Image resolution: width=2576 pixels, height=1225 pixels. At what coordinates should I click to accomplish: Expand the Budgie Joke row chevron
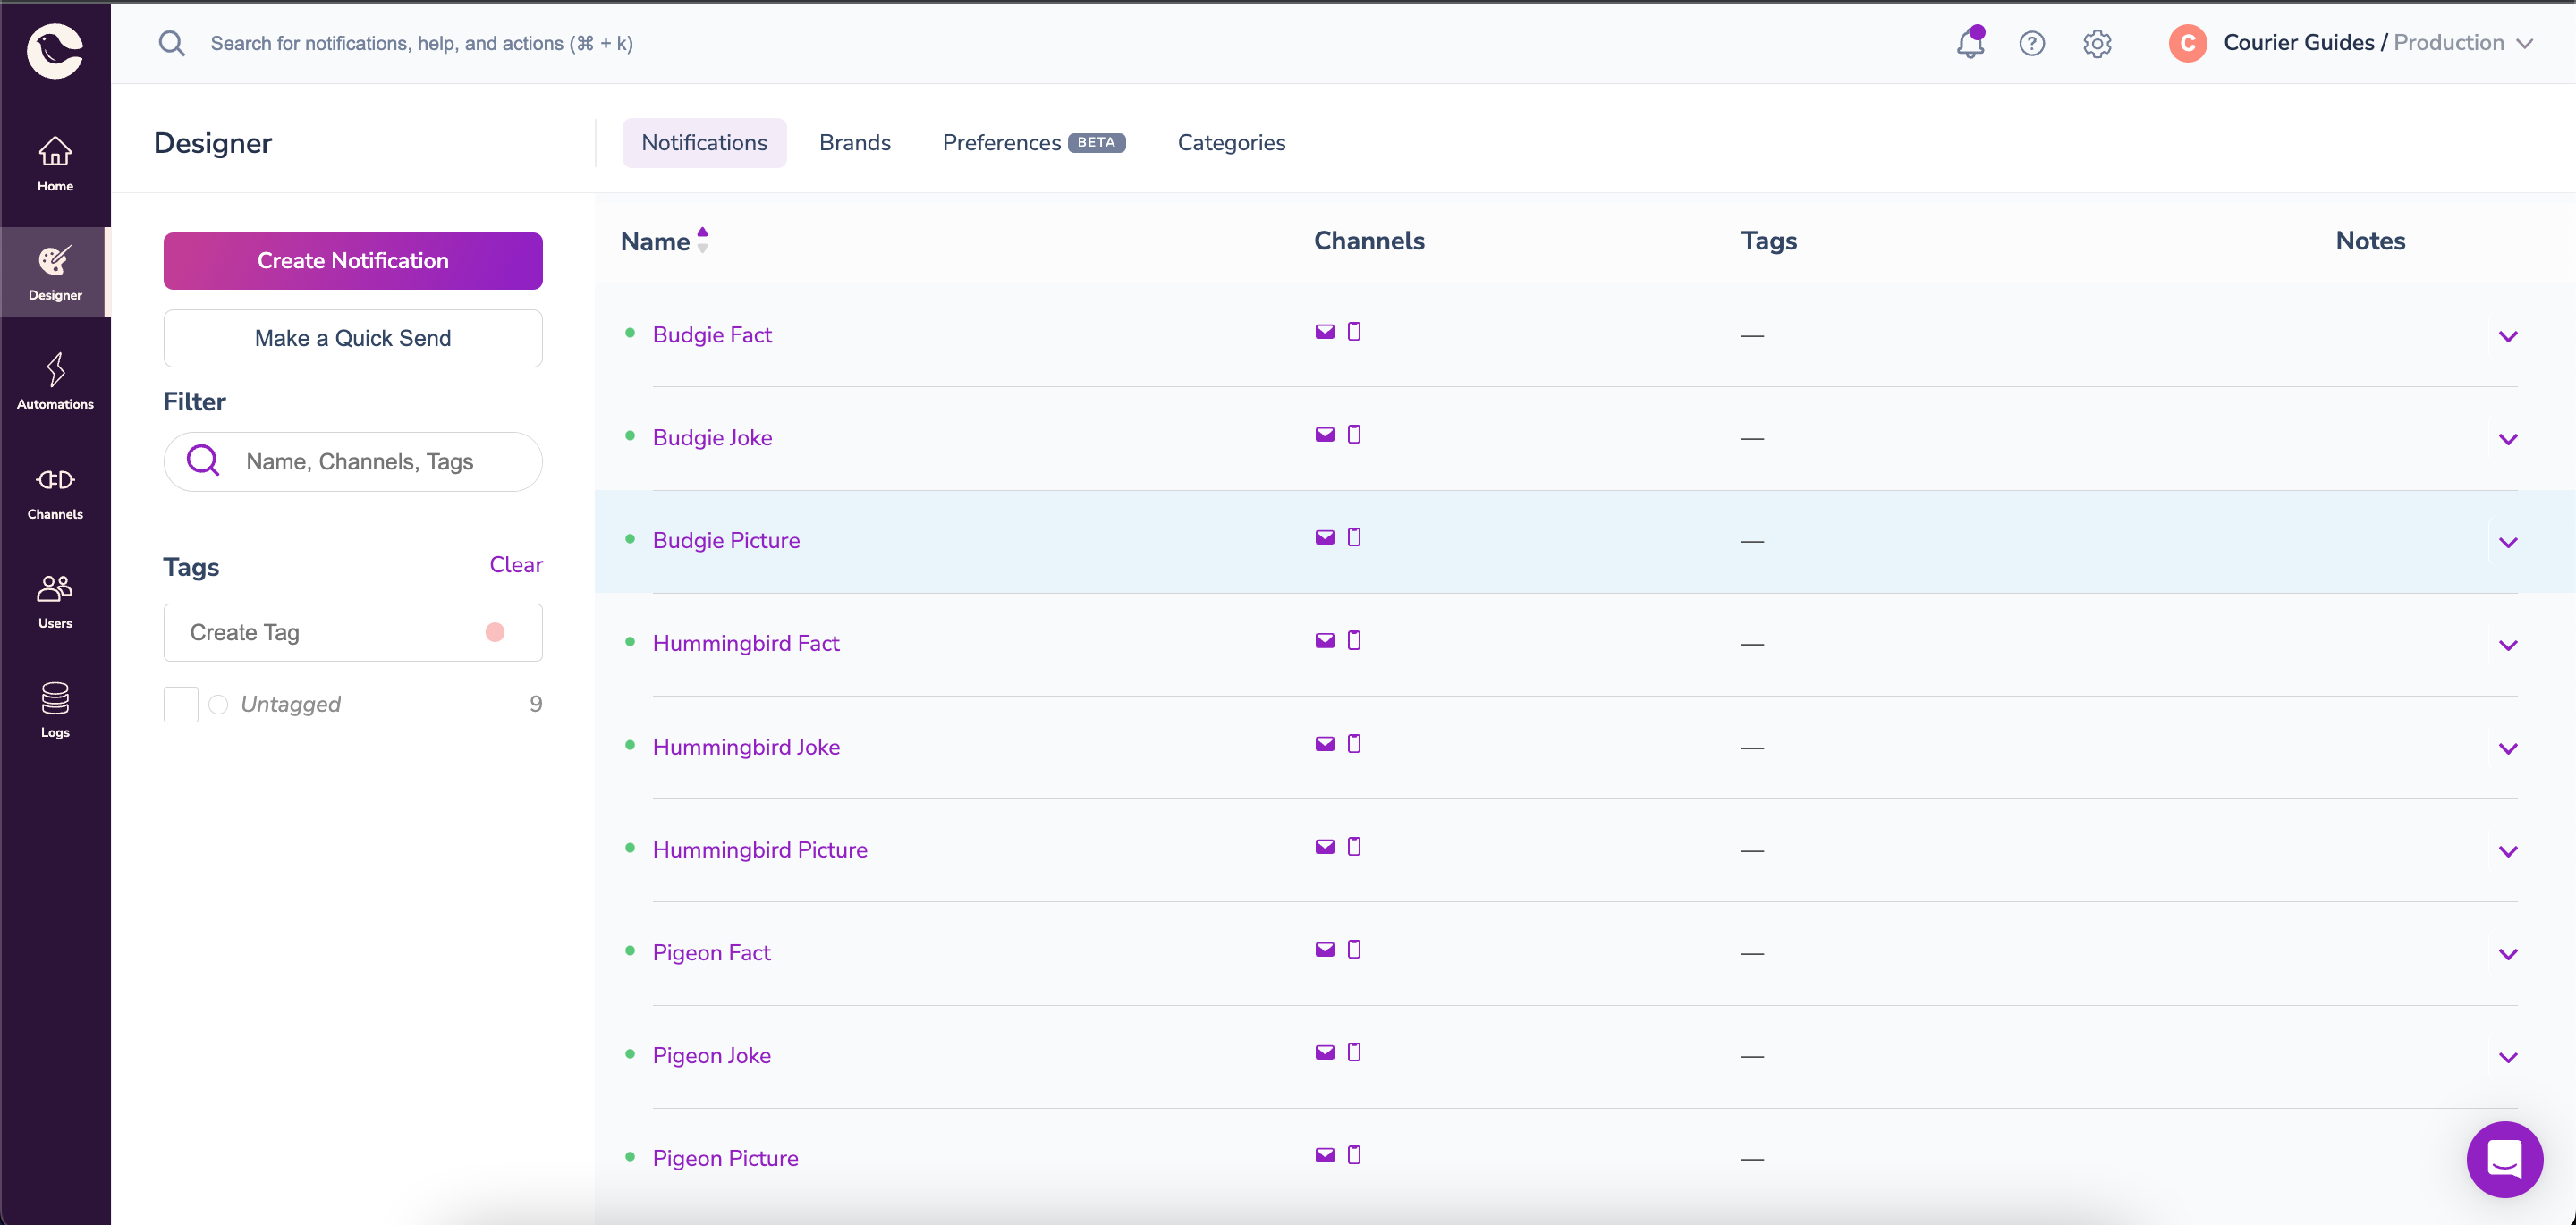tap(2508, 439)
